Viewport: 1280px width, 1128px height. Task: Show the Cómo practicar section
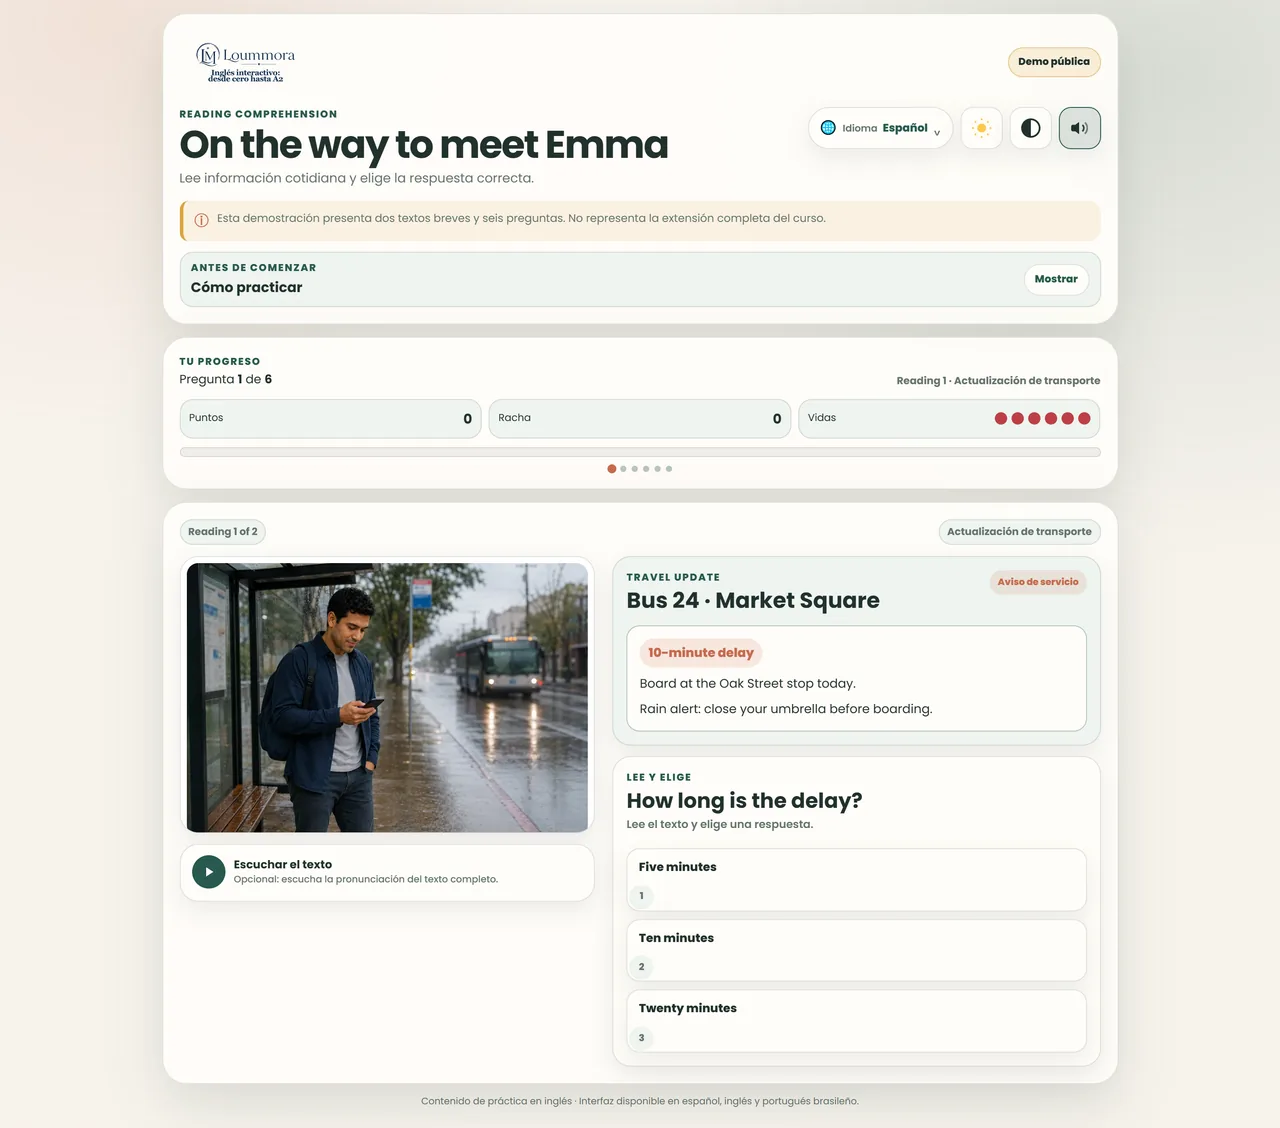[x=1056, y=279]
